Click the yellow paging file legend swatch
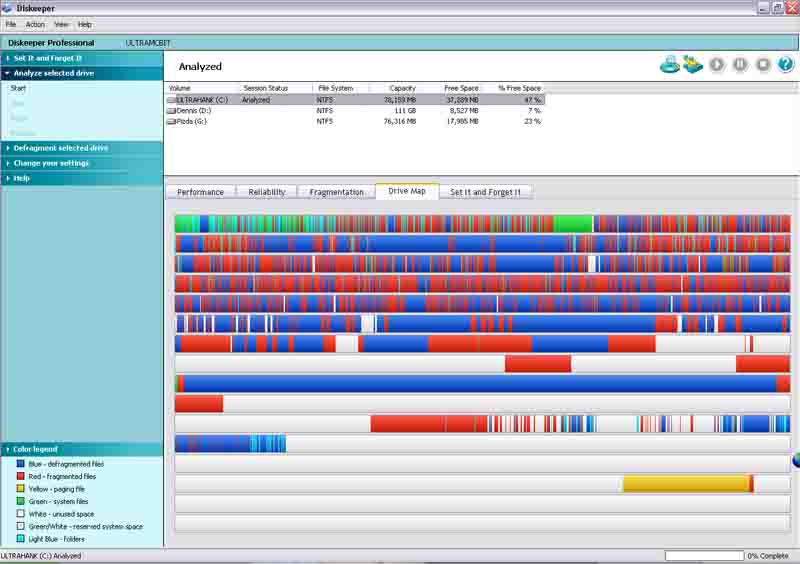 (x=20, y=489)
